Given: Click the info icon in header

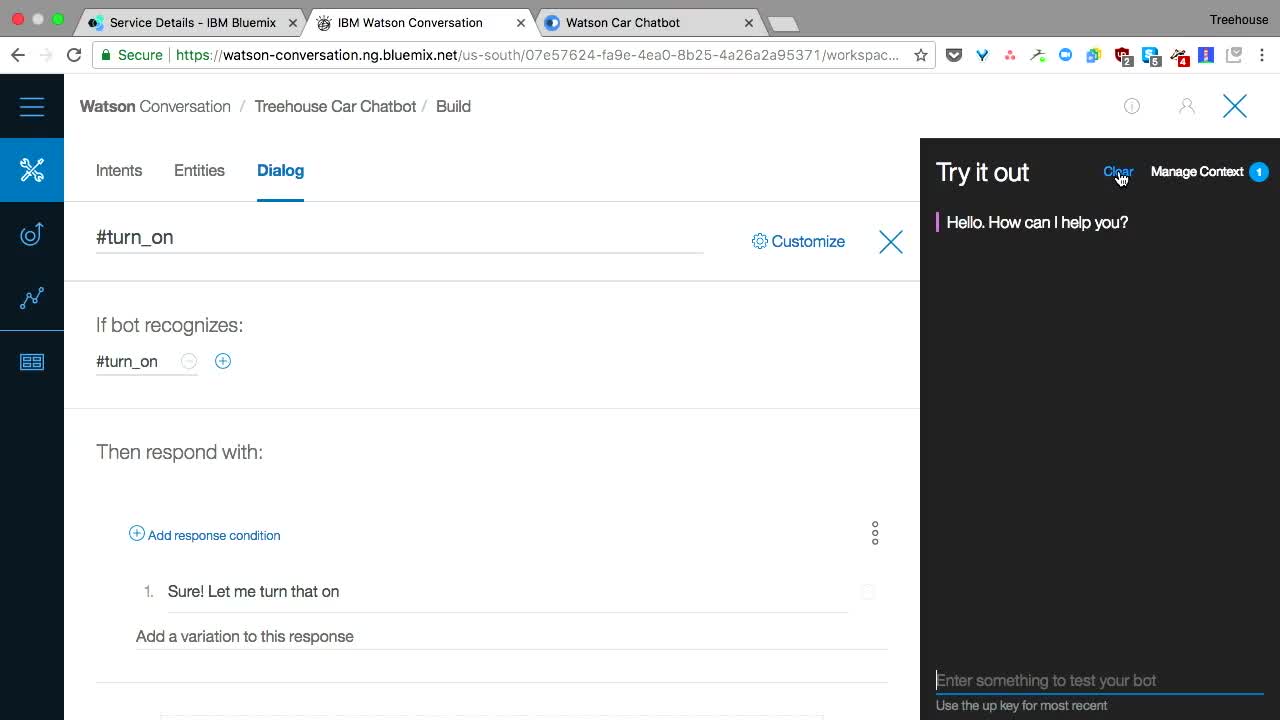Looking at the screenshot, I should click(x=1132, y=106).
